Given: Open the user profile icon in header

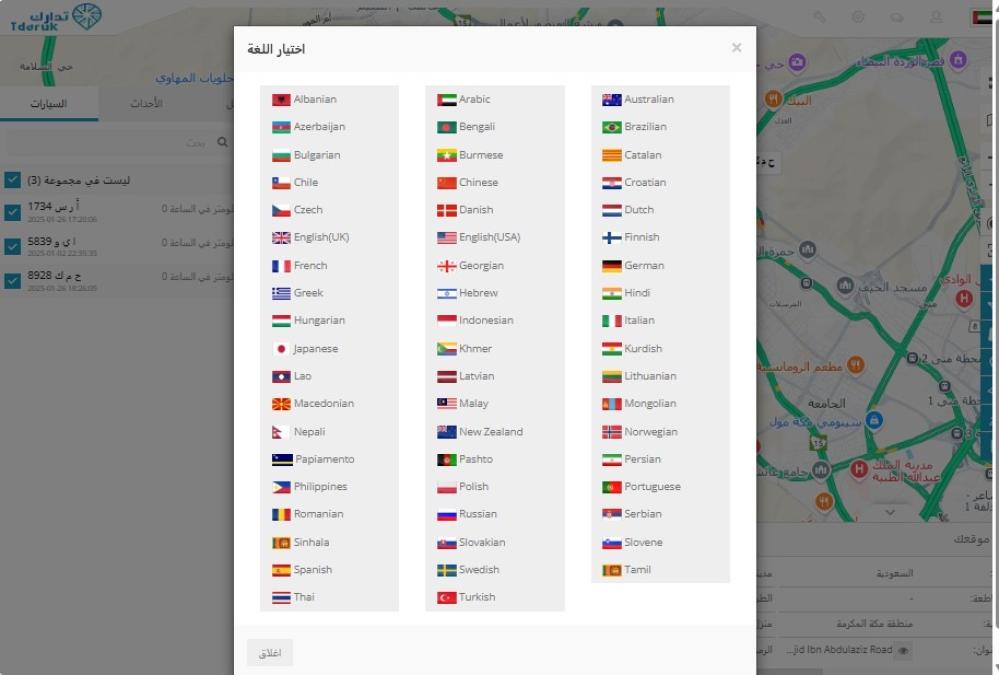Looking at the screenshot, I should click(x=936, y=17).
